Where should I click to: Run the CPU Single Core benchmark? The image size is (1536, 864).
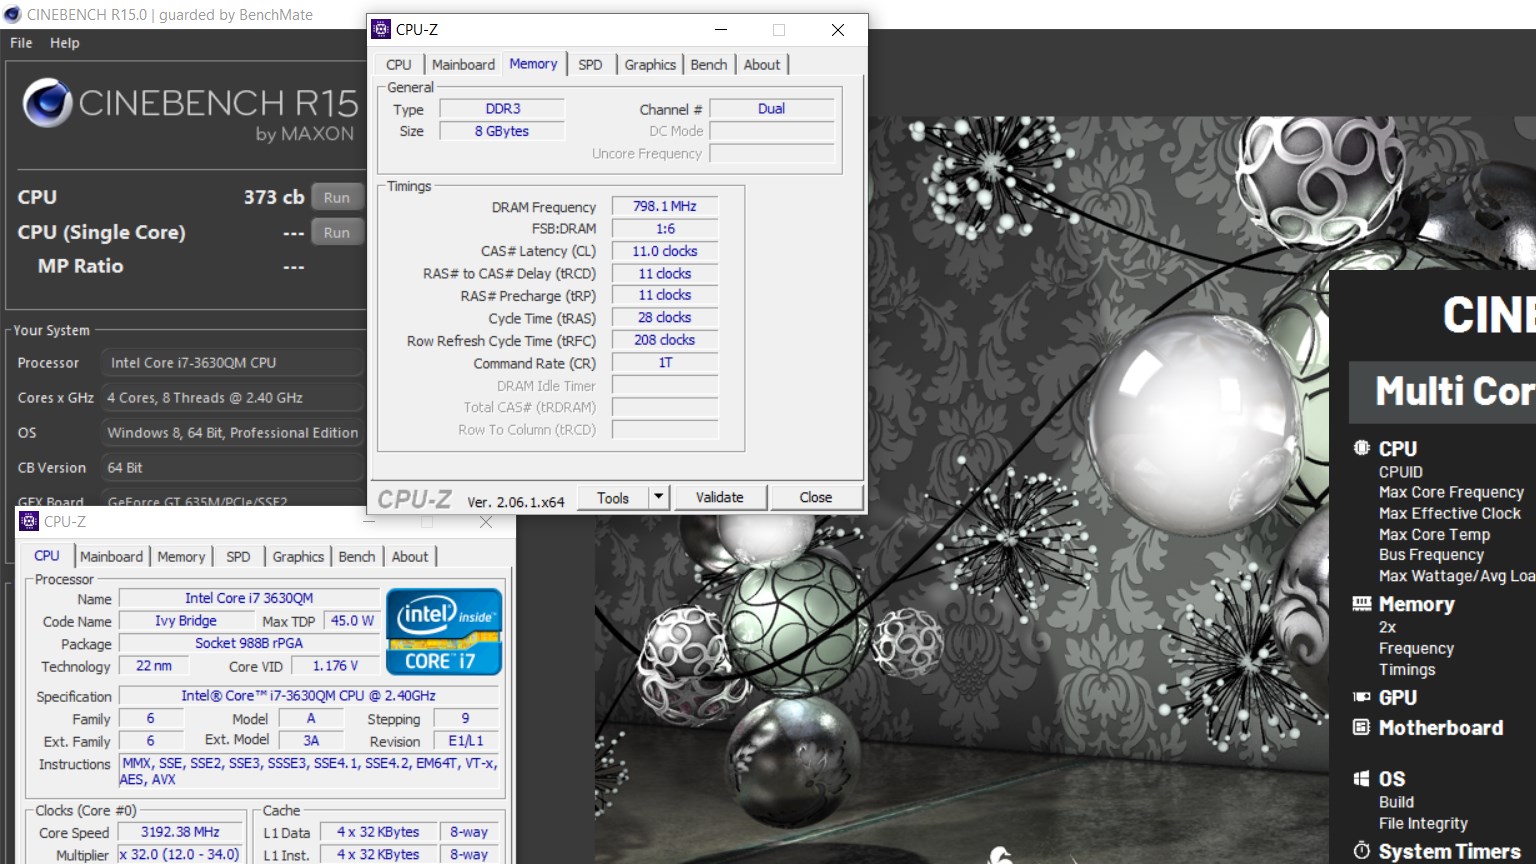point(337,232)
